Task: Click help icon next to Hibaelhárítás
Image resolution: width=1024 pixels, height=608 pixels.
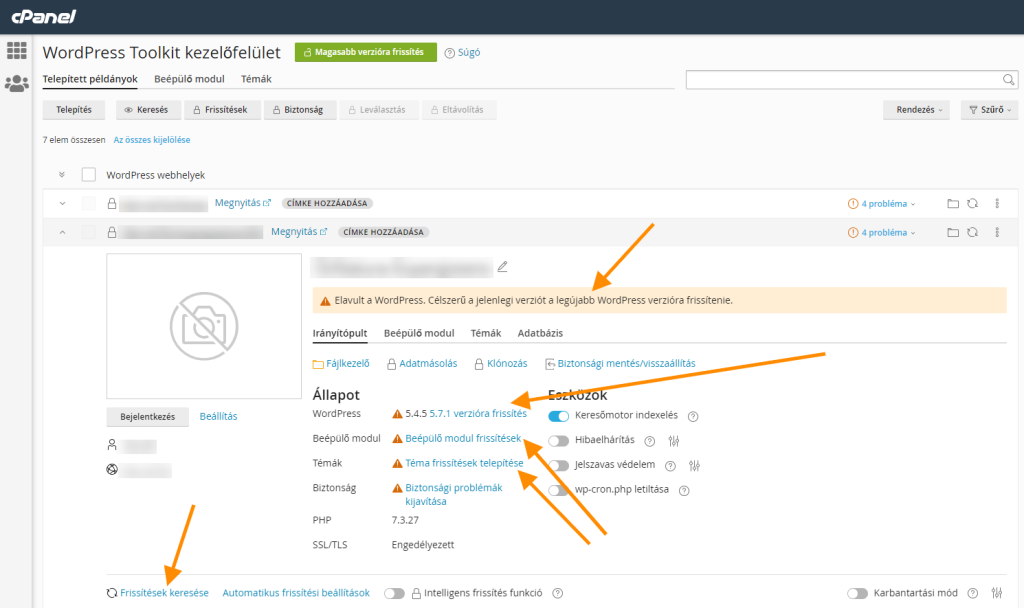Action: [649, 441]
